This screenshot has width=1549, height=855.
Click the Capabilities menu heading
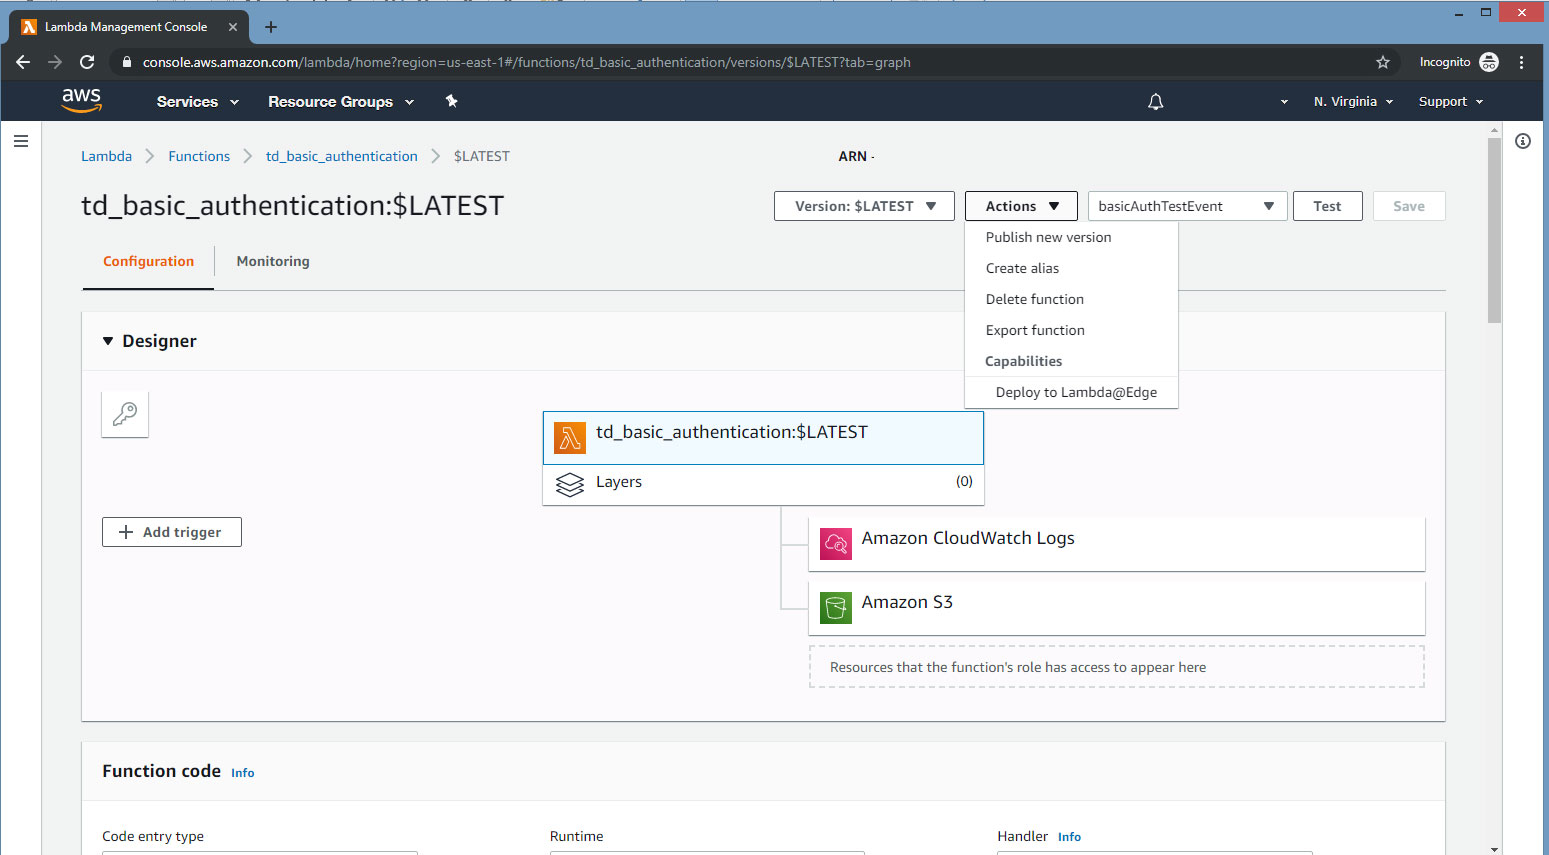(1023, 361)
